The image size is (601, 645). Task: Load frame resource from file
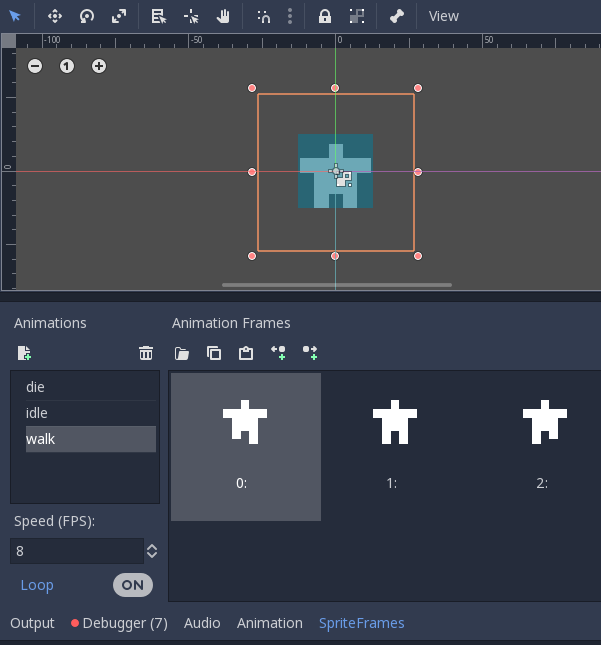pos(182,353)
